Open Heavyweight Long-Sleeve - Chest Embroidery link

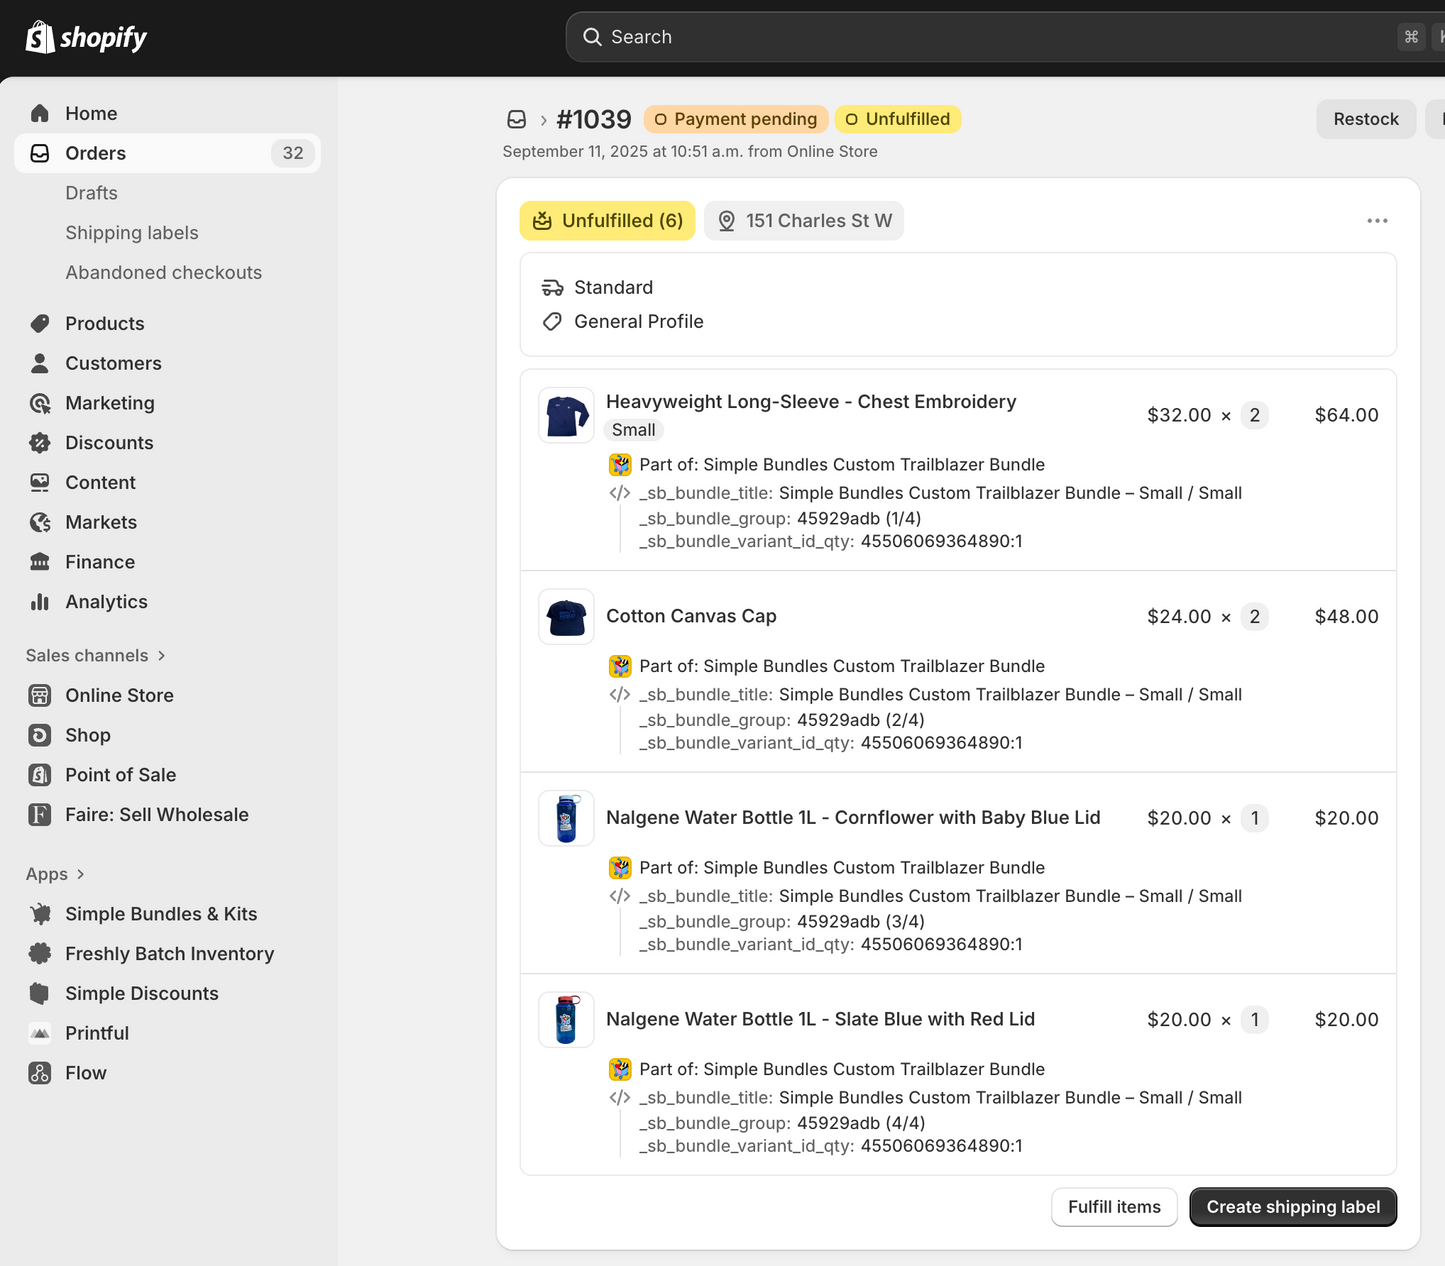(811, 402)
